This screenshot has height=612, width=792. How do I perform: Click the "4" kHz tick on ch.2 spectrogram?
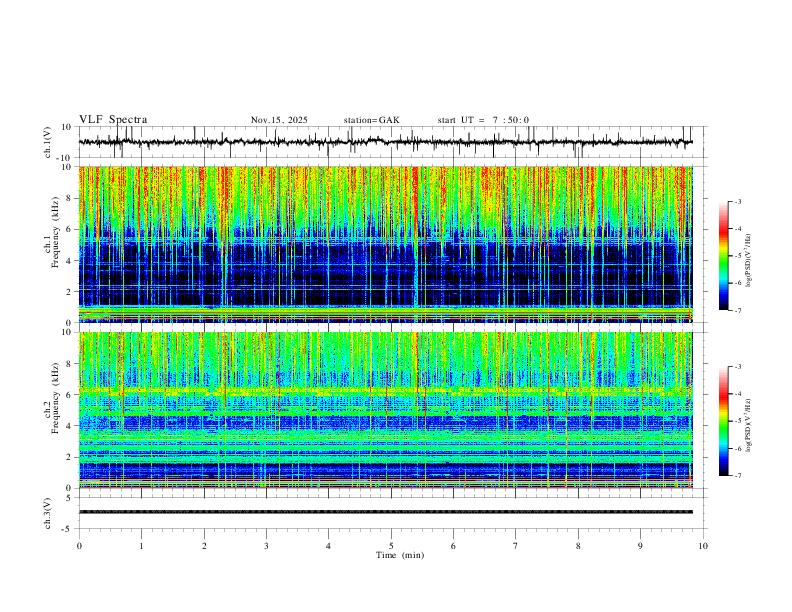pos(70,426)
